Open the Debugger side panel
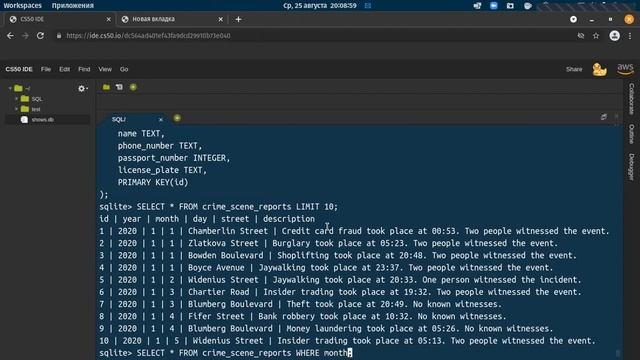 pos(631,167)
